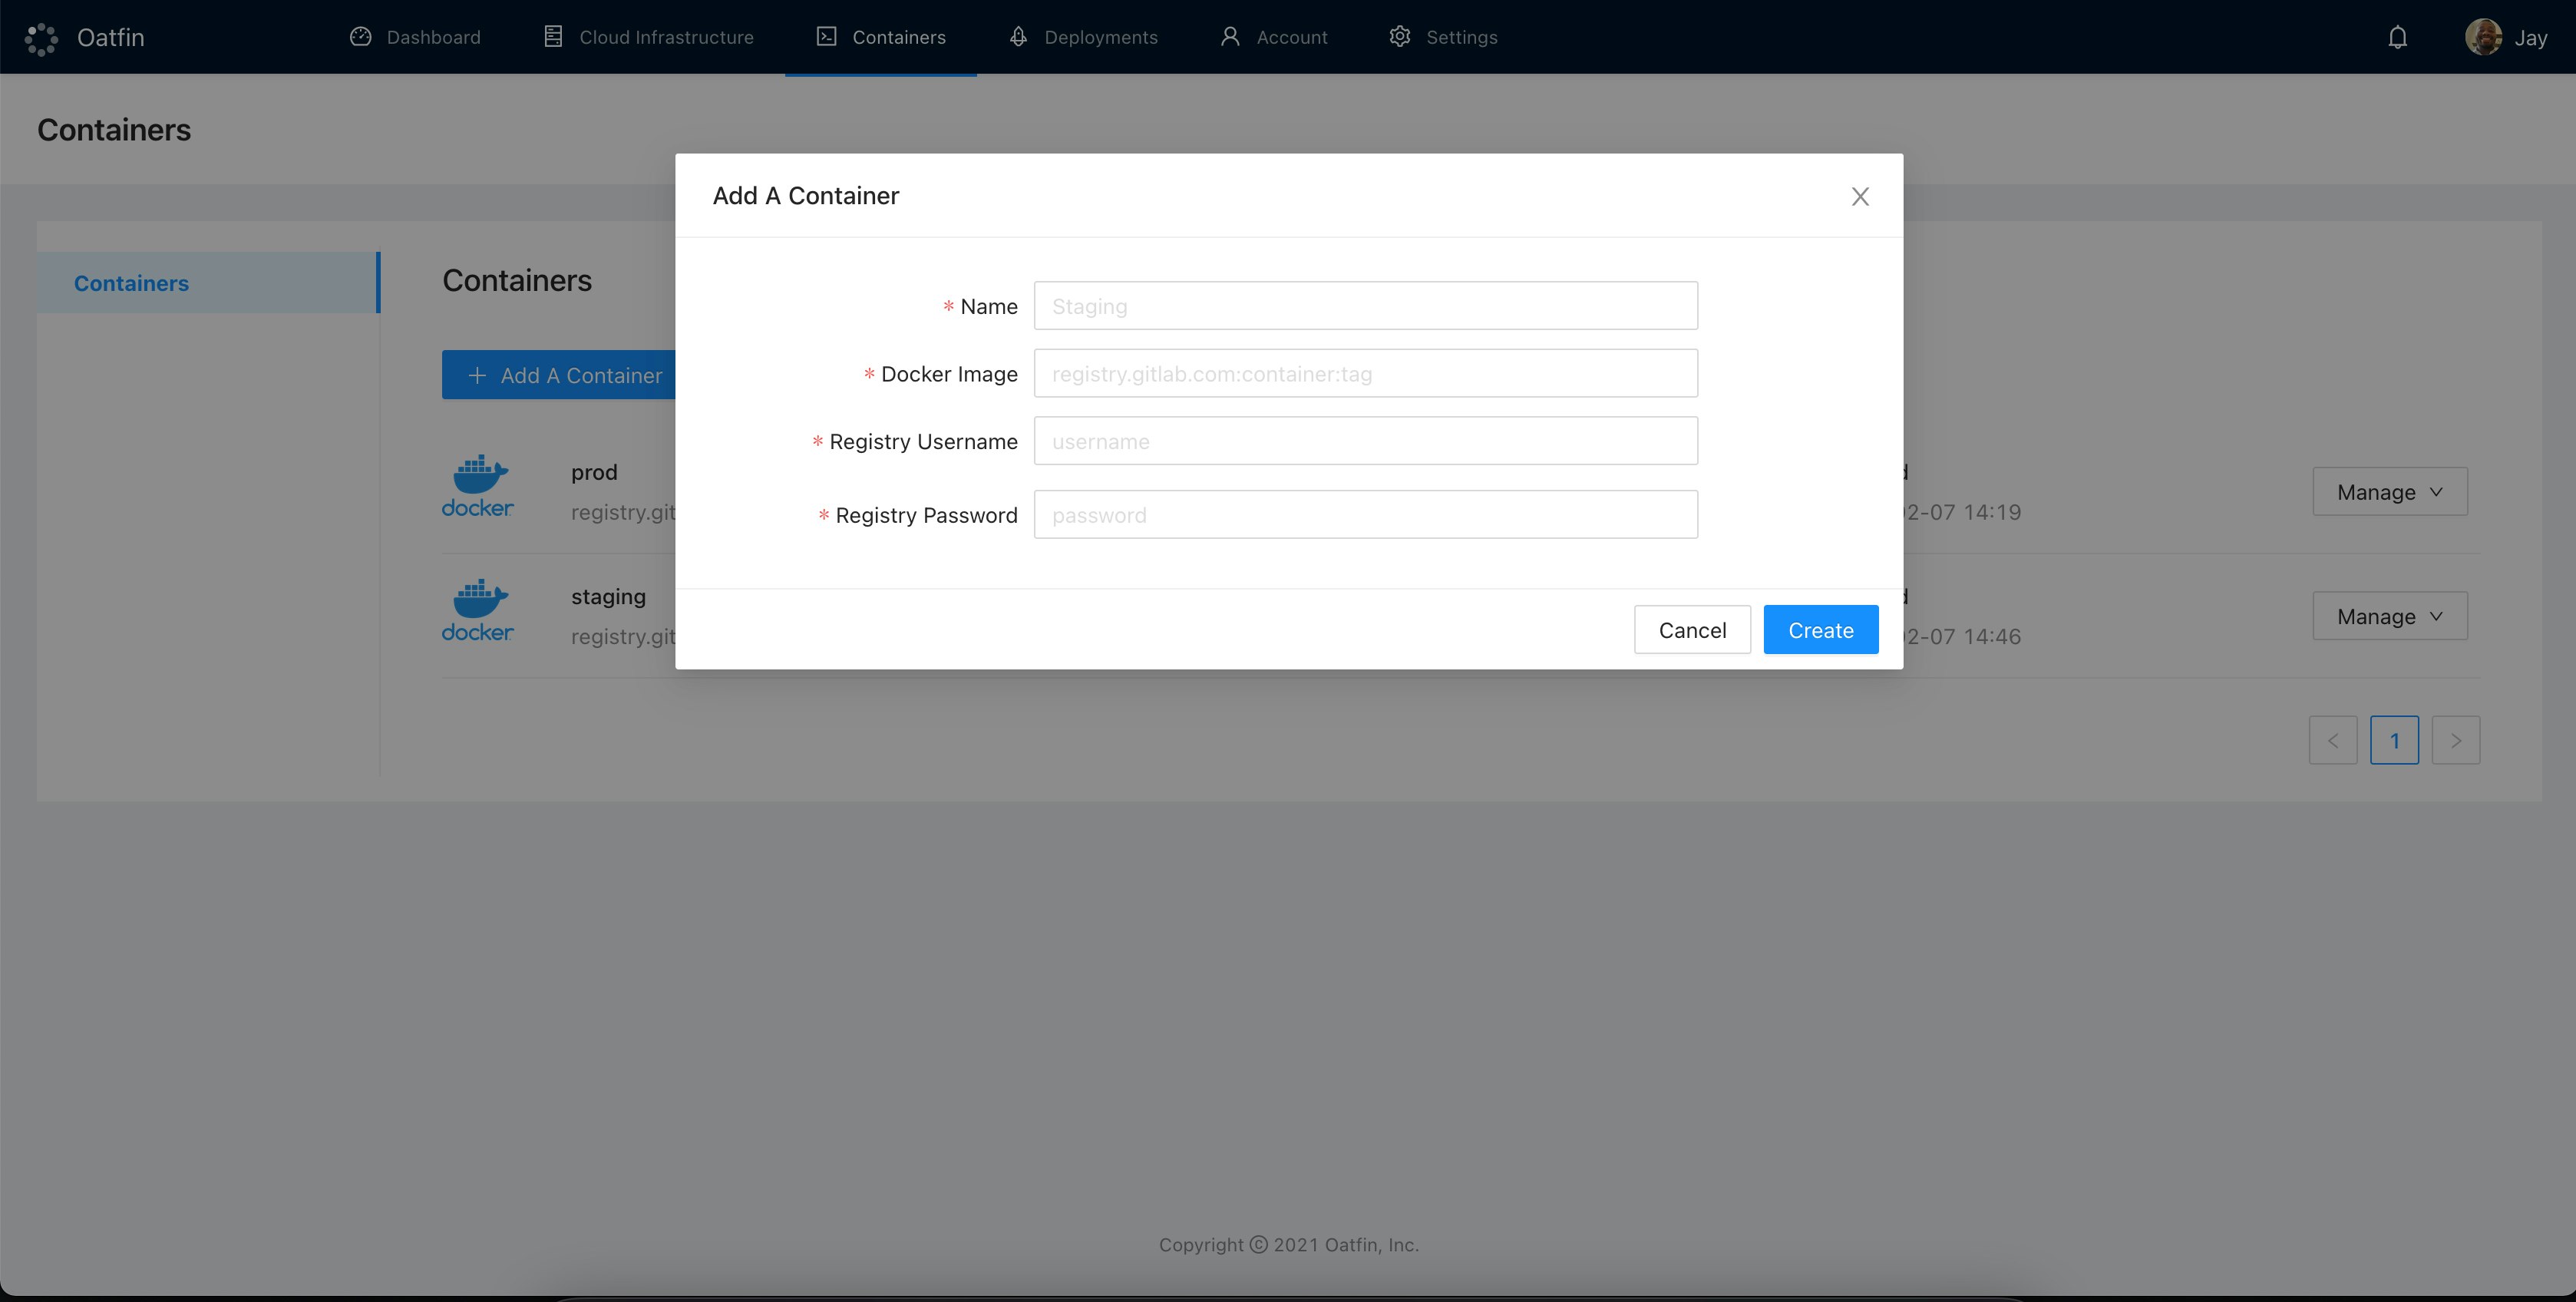Click the Registry Password field

tap(1365, 515)
